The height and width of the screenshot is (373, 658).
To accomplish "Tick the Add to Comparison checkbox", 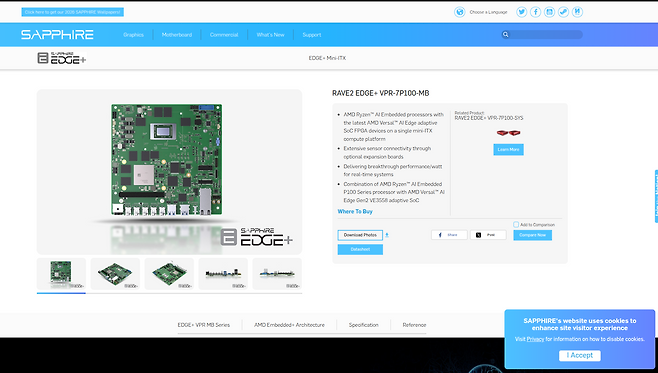I will pos(516,224).
